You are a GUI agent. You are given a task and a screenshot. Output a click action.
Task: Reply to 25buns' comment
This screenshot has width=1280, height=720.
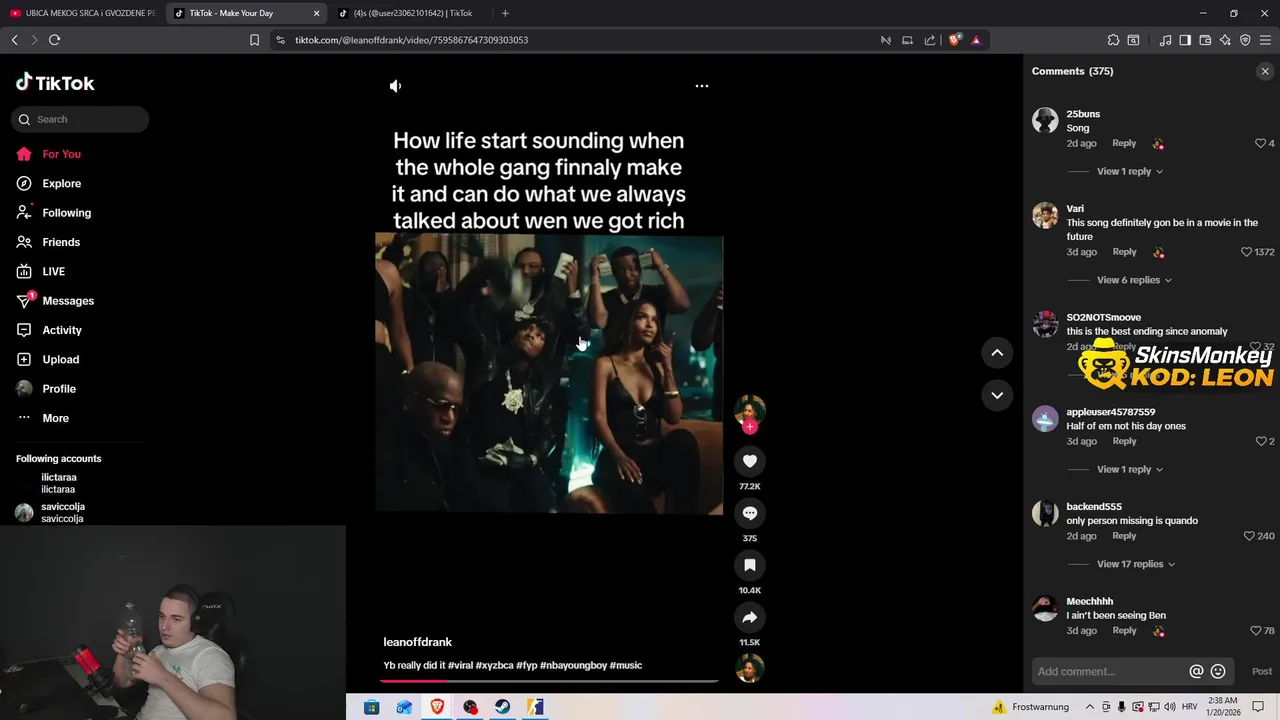click(x=1124, y=143)
